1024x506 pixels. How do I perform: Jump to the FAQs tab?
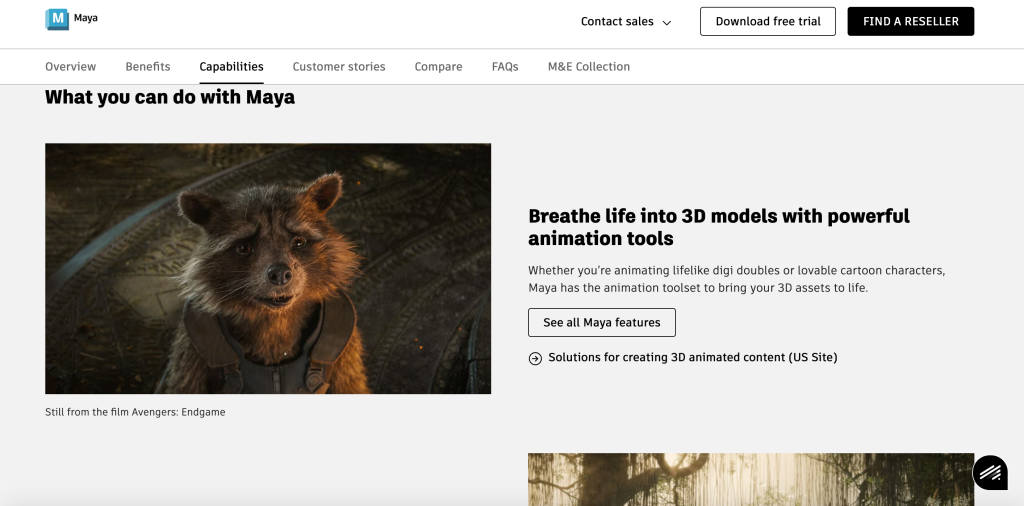pos(505,67)
